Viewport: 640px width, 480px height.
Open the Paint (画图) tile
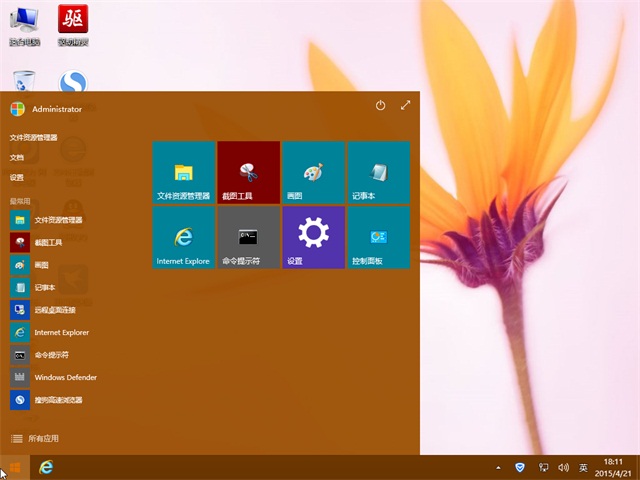(313, 172)
